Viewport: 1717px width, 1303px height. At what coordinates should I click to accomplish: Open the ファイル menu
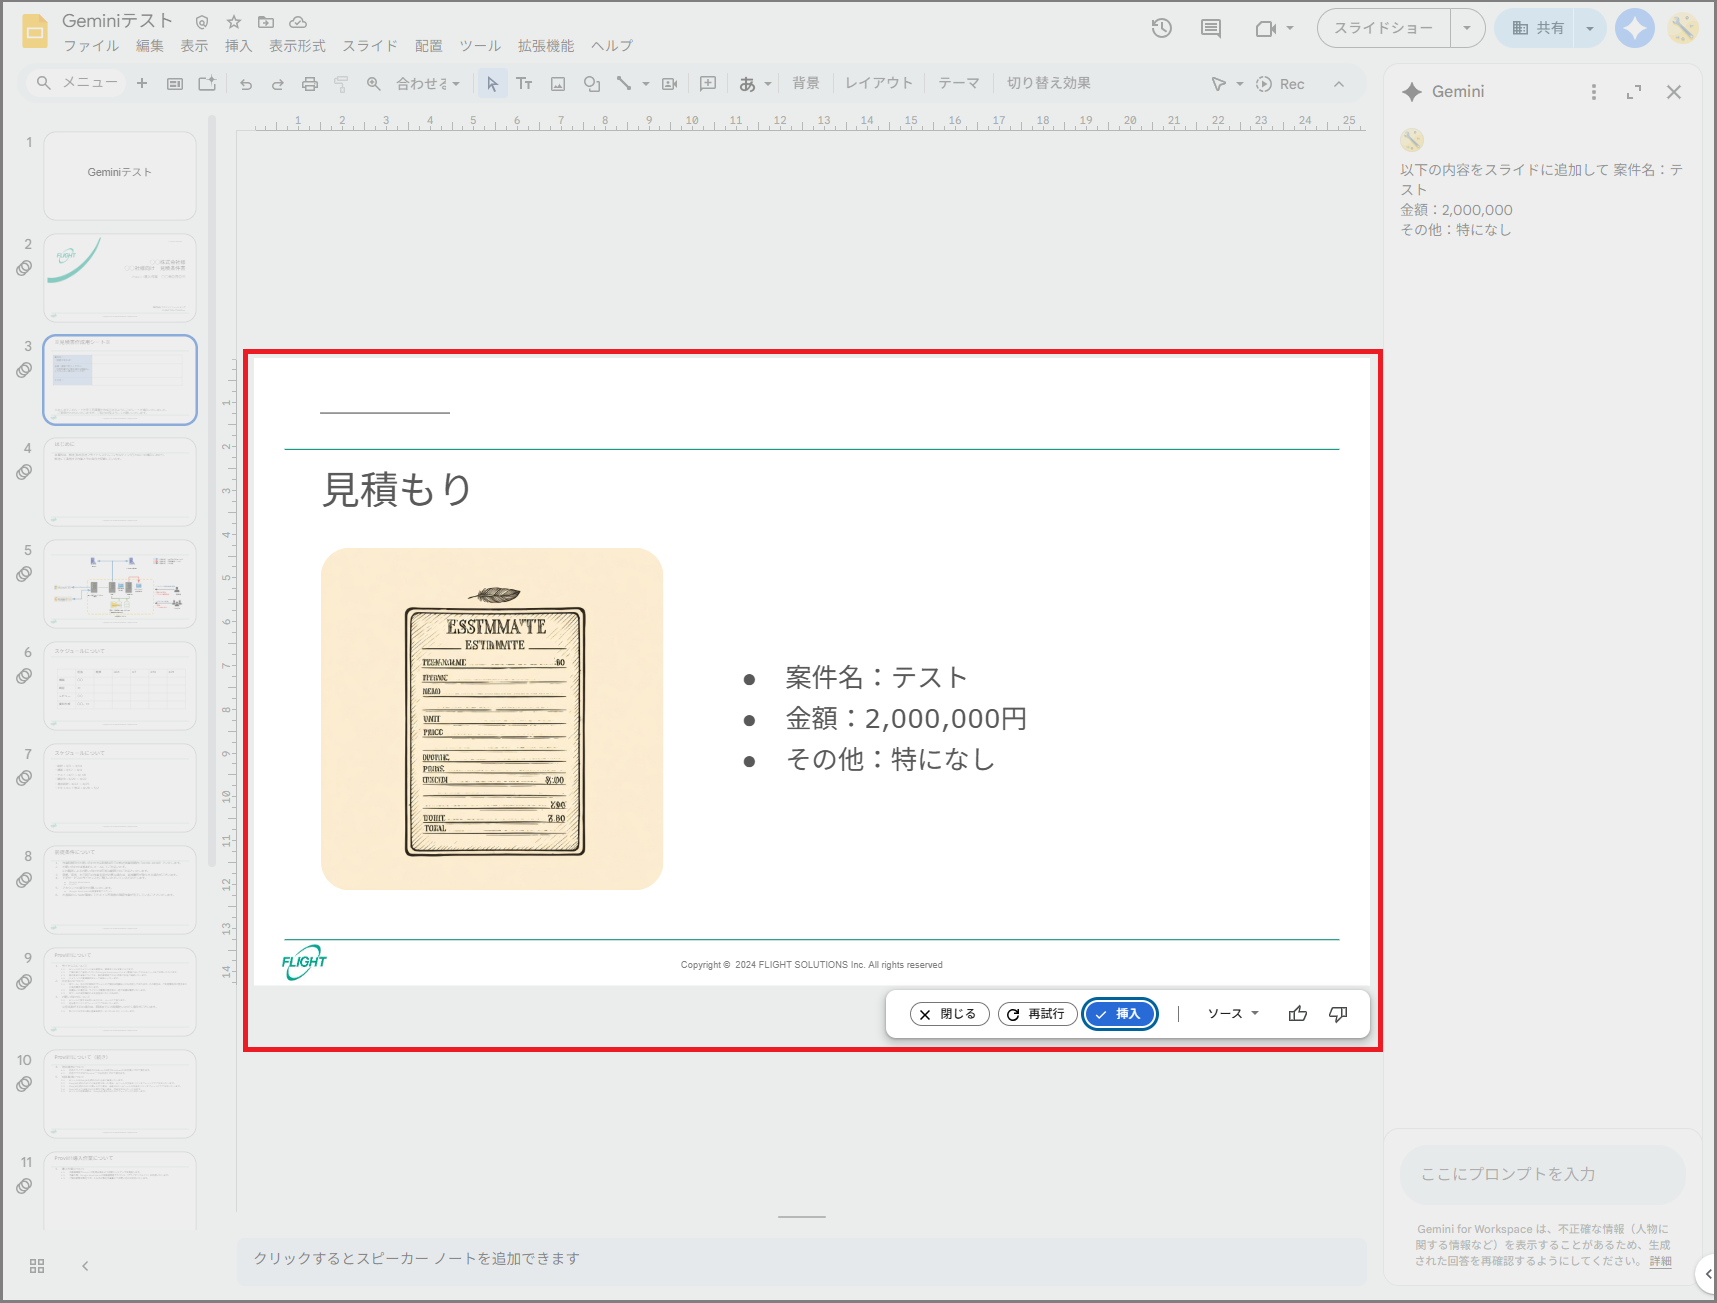(x=91, y=46)
